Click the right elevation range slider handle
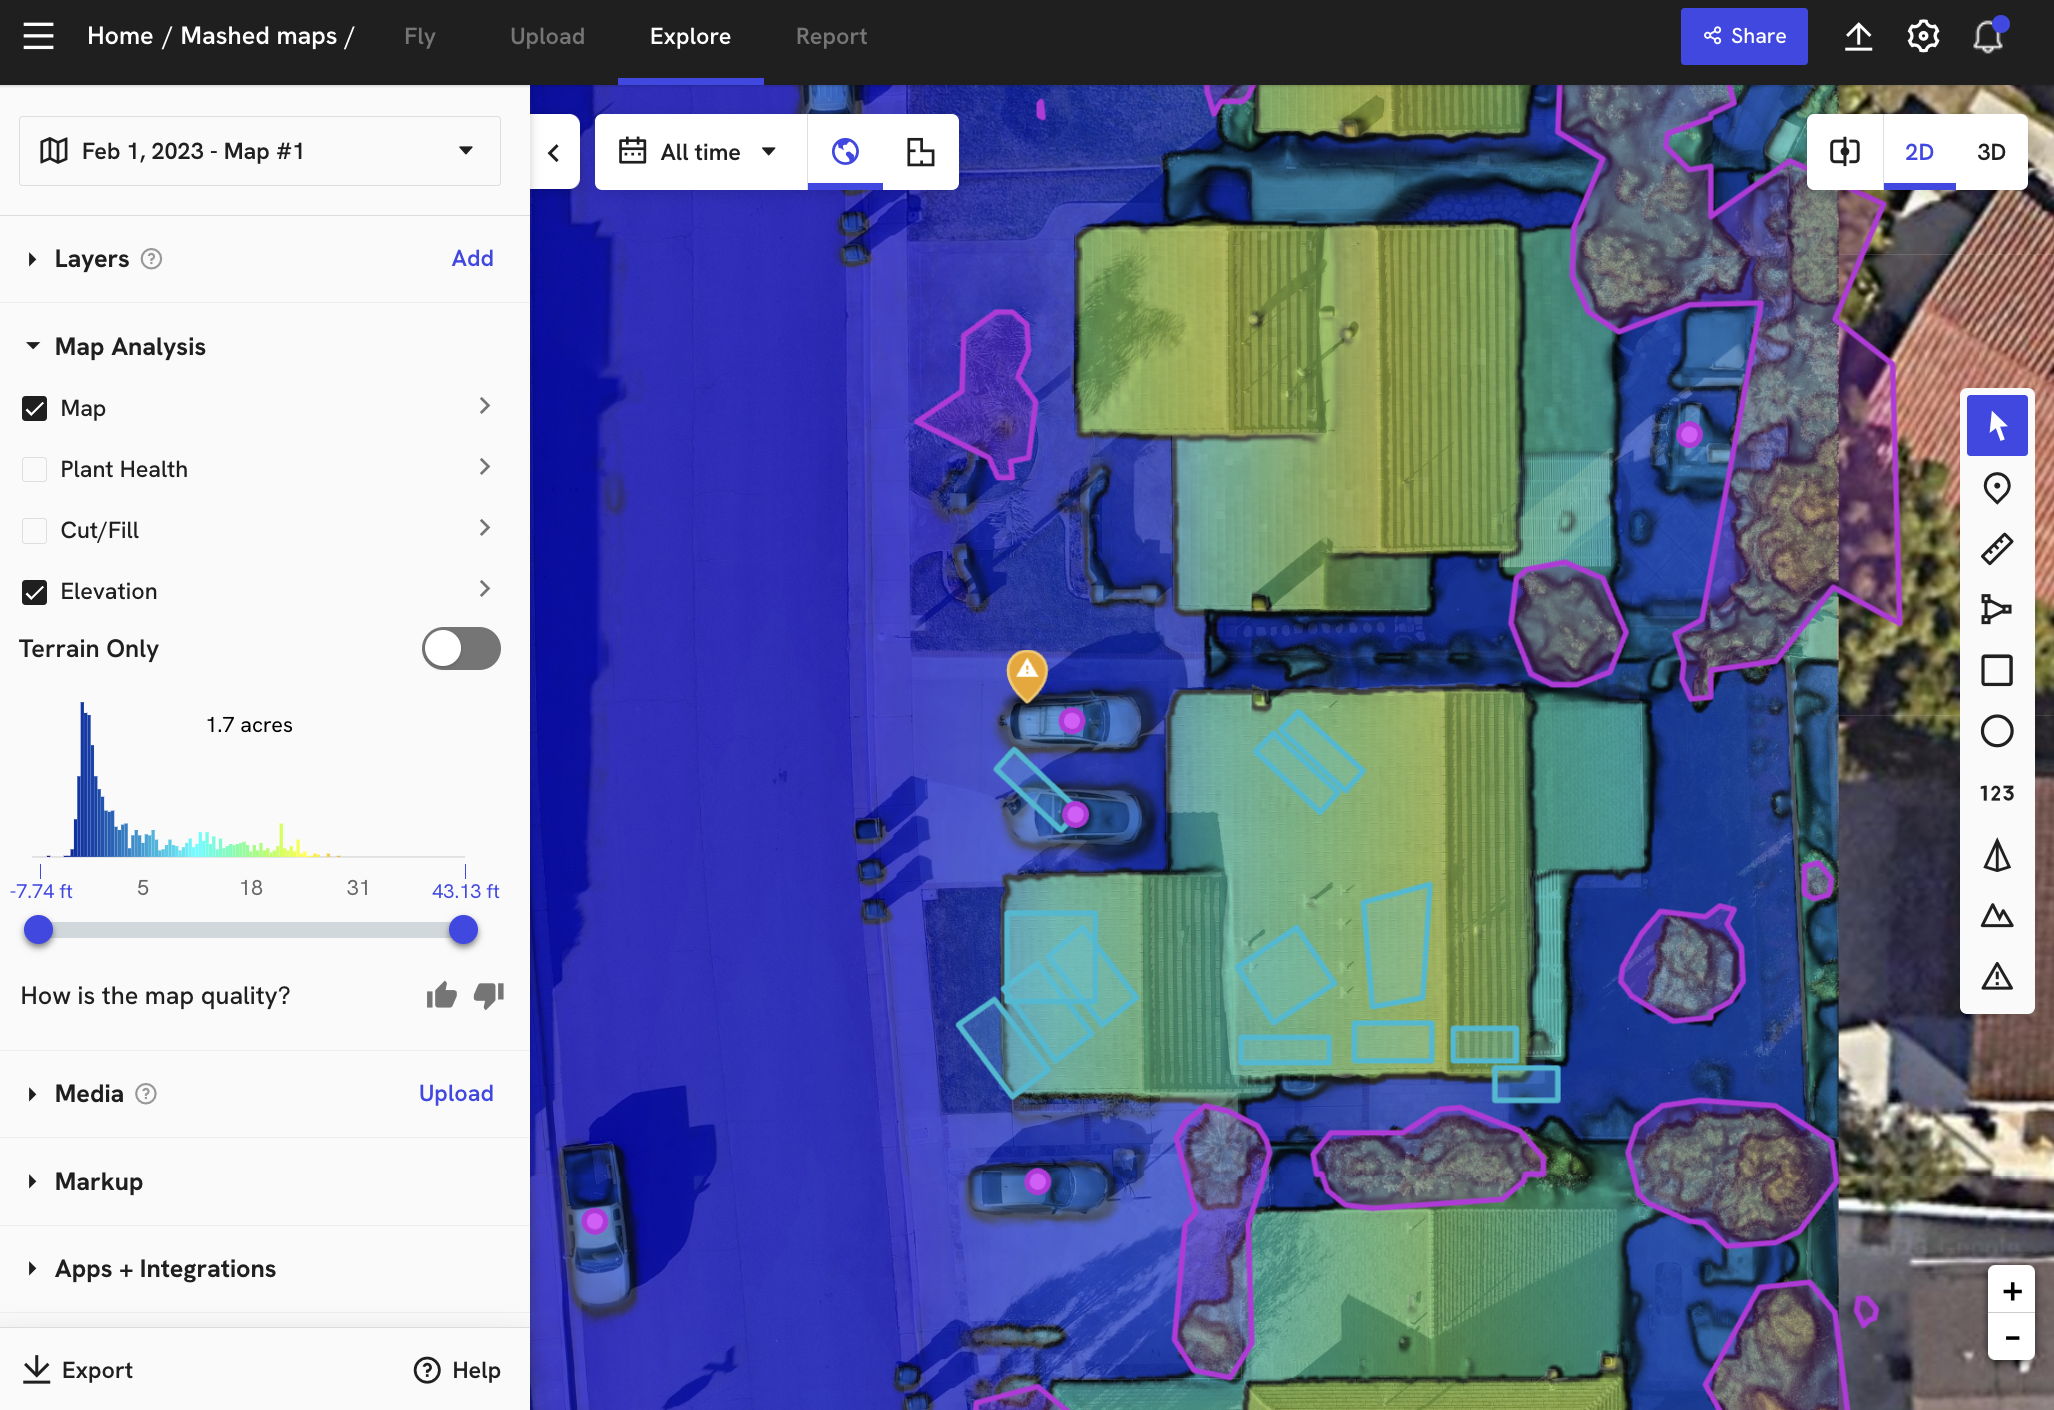 [x=463, y=930]
